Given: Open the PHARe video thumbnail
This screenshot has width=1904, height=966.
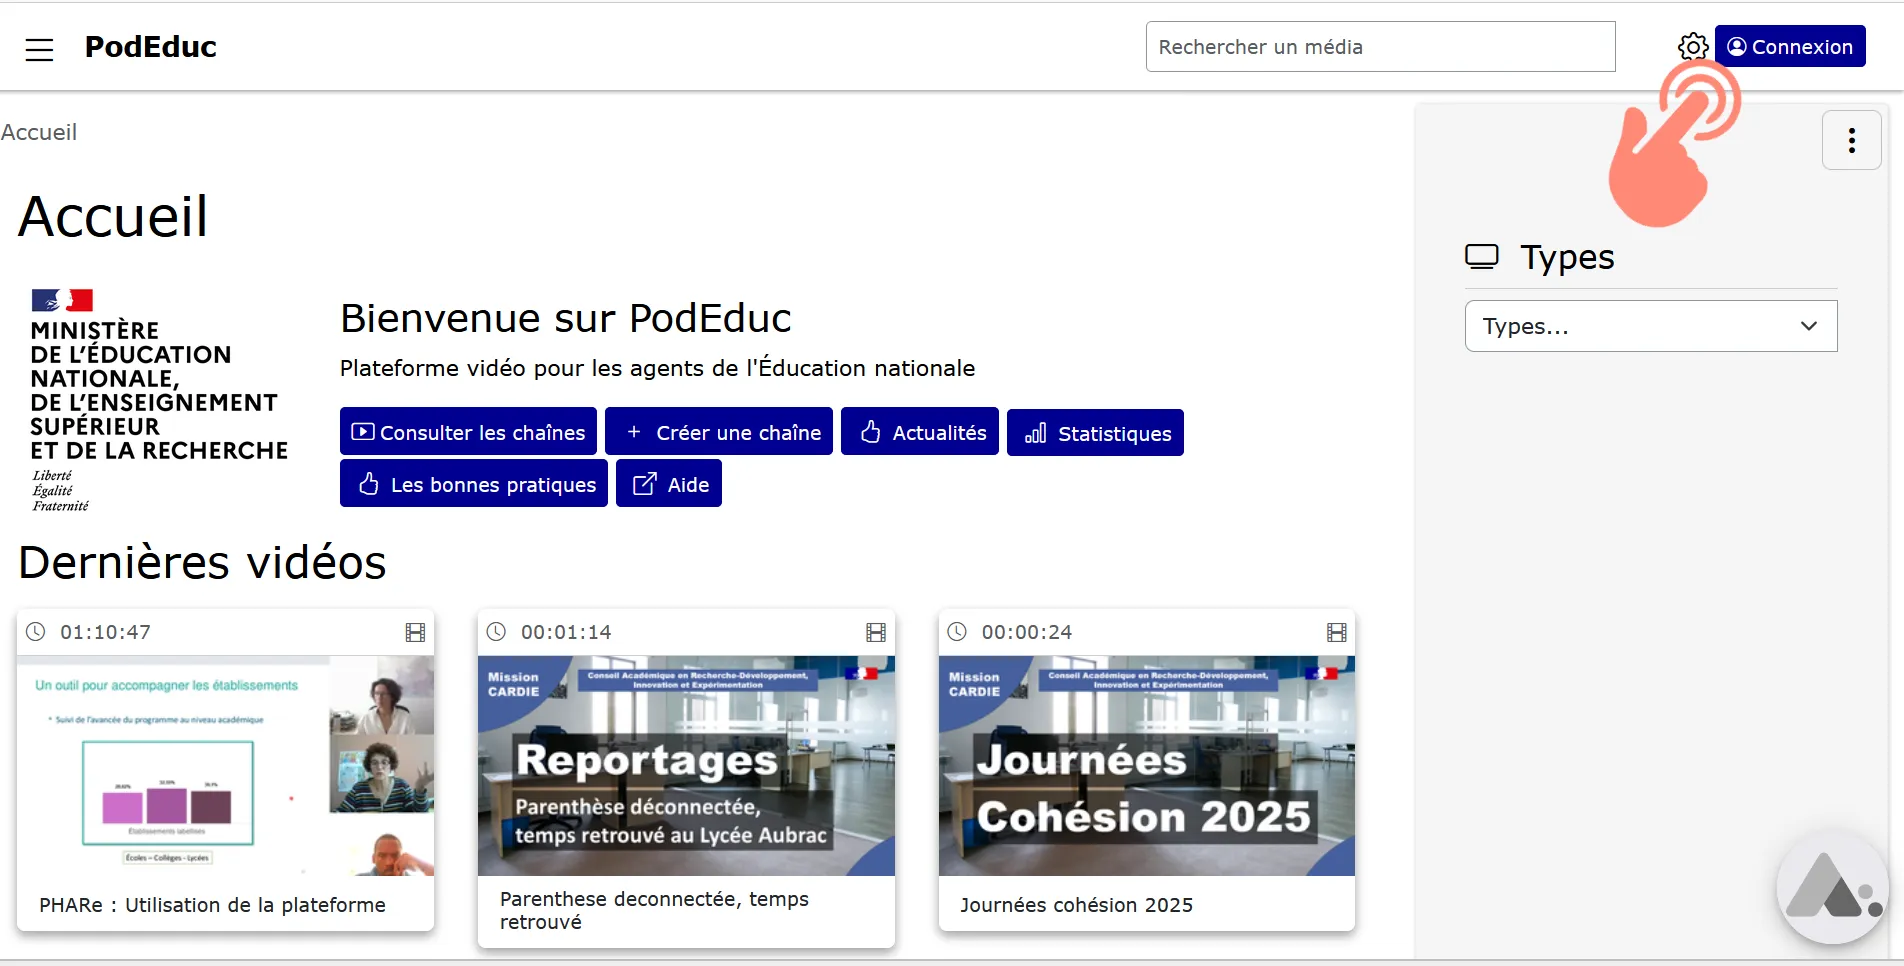Looking at the screenshot, I should 225,766.
